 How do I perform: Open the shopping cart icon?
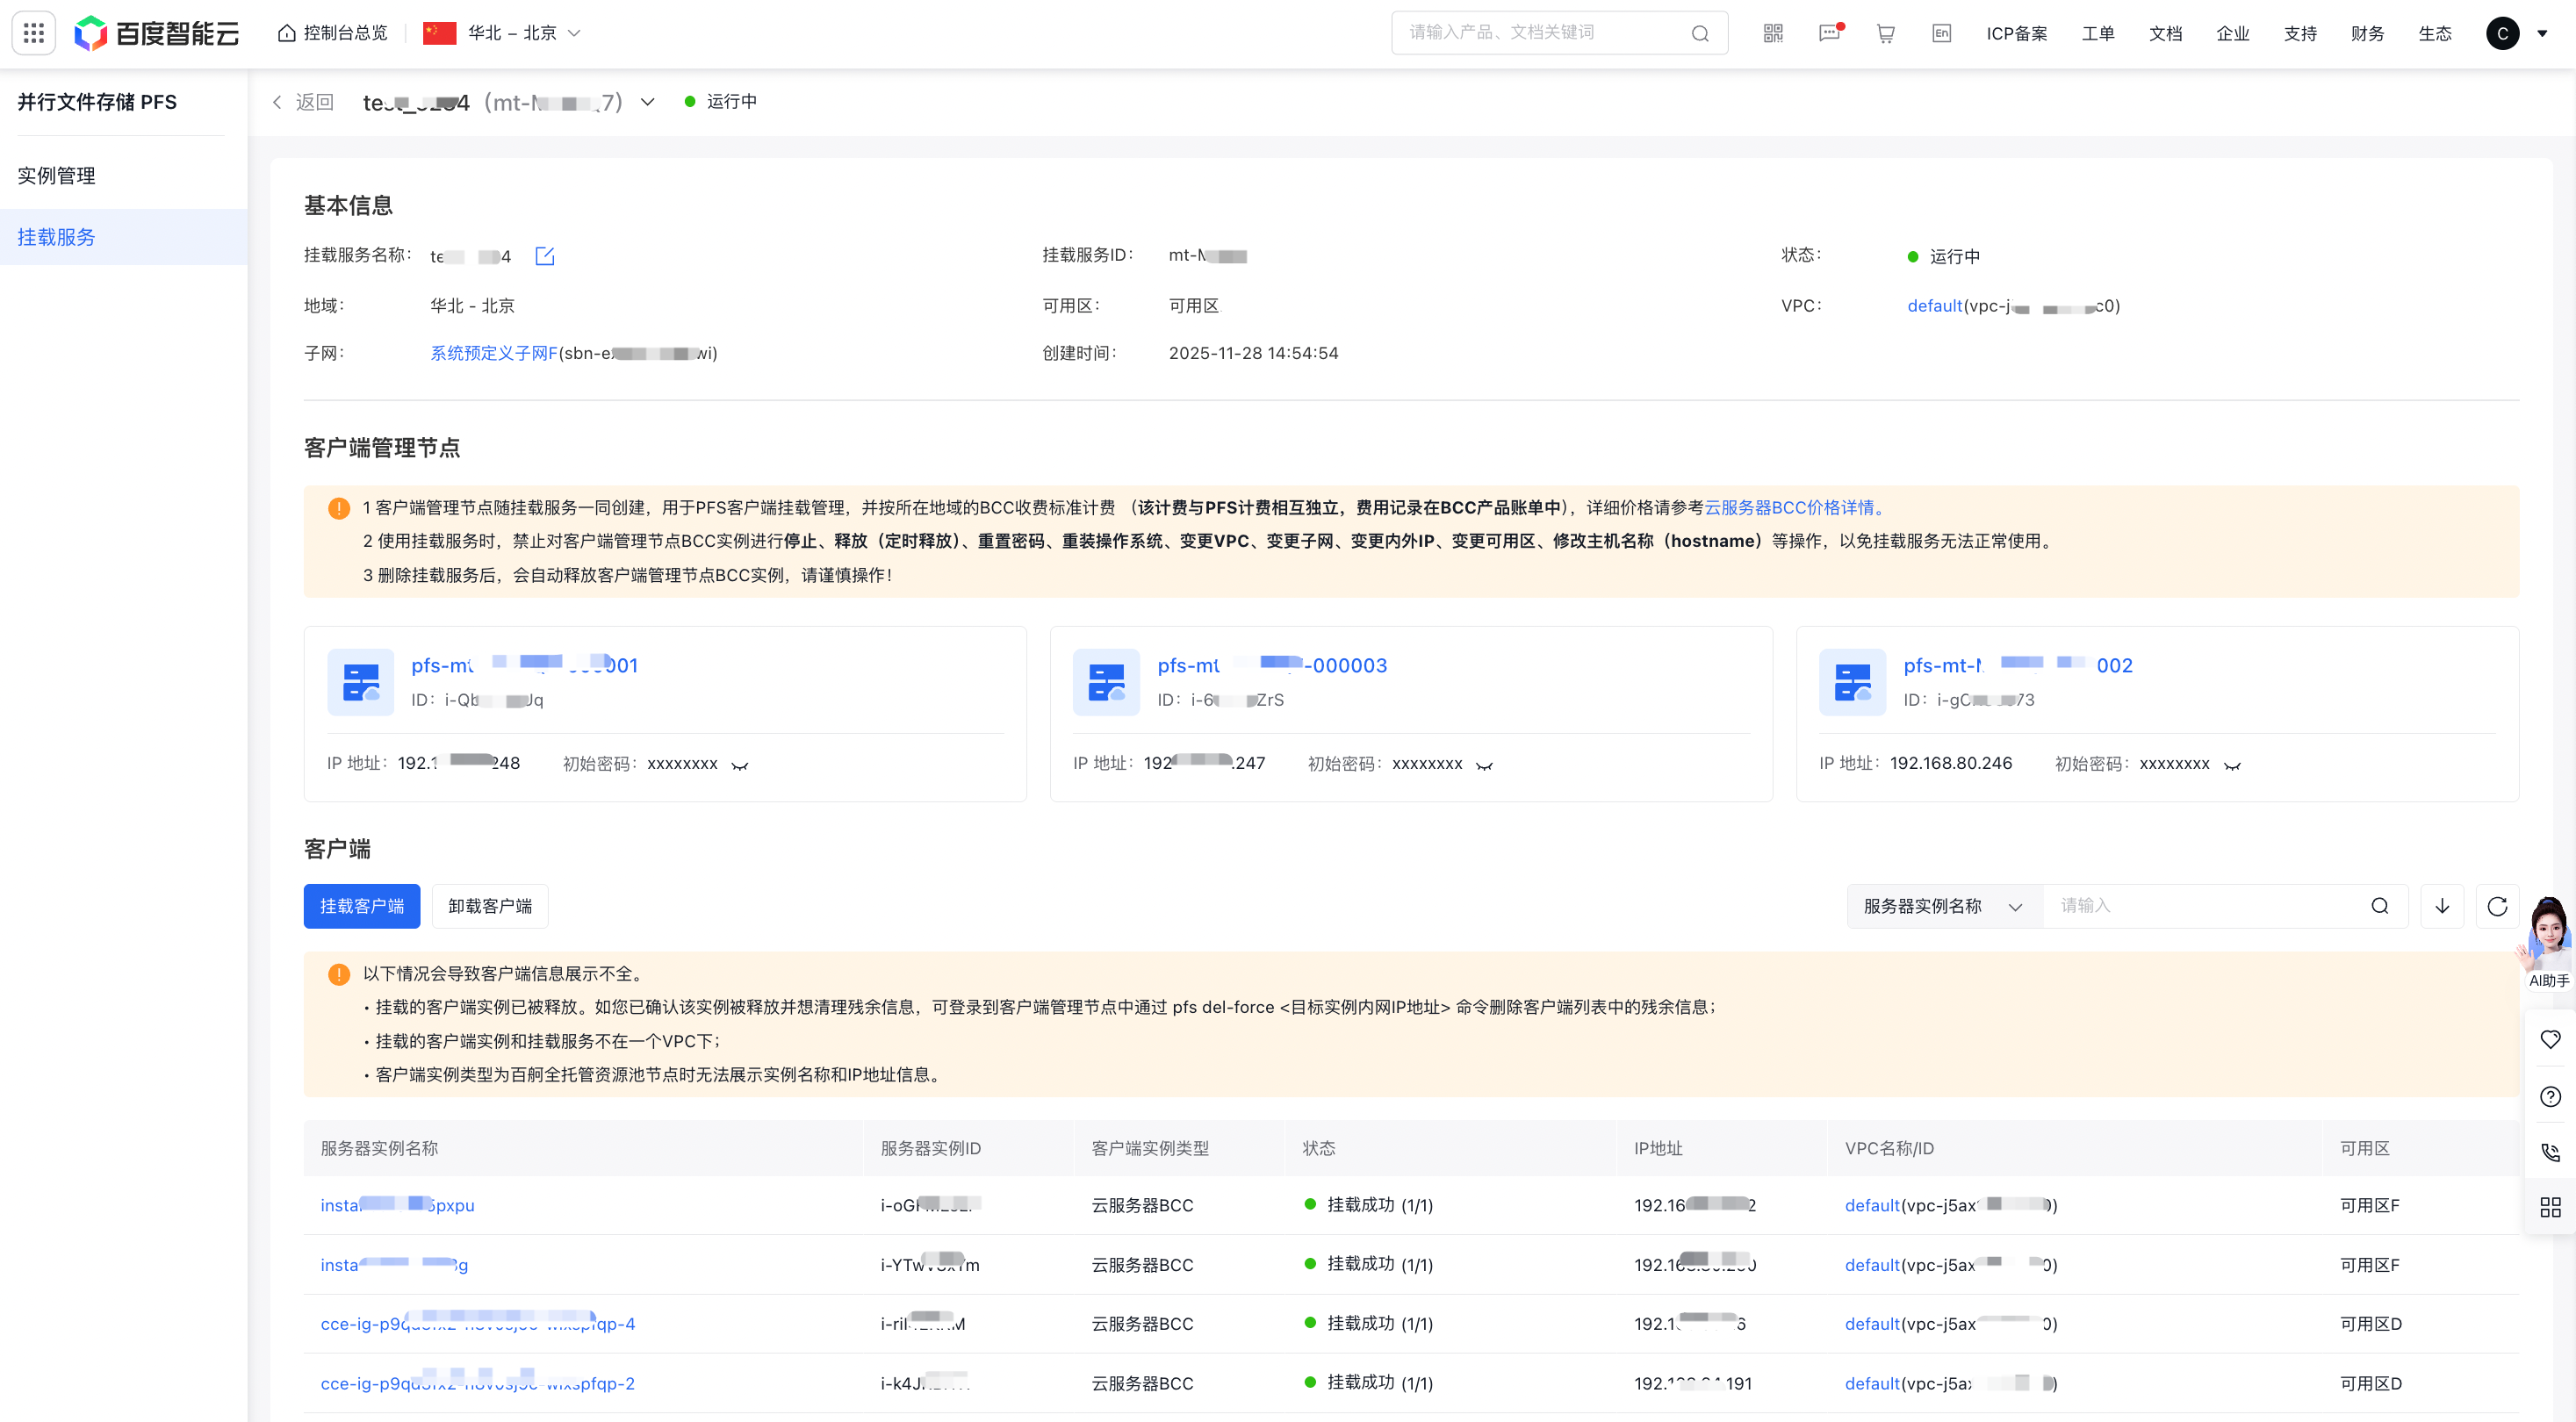[x=1885, y=33]
